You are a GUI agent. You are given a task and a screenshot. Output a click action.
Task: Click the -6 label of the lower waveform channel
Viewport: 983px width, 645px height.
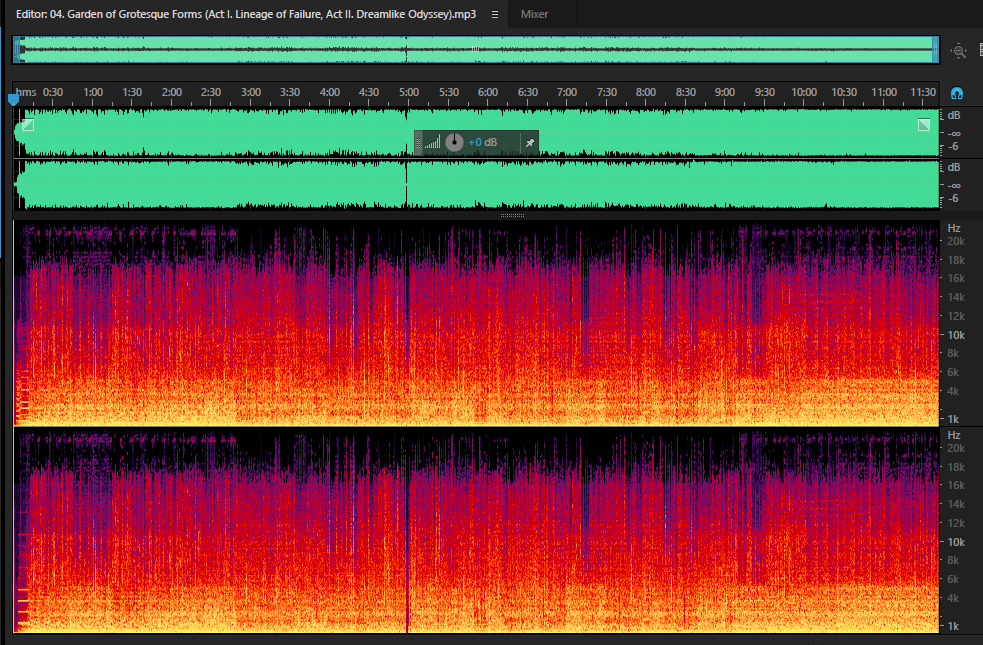click(953, 199)
